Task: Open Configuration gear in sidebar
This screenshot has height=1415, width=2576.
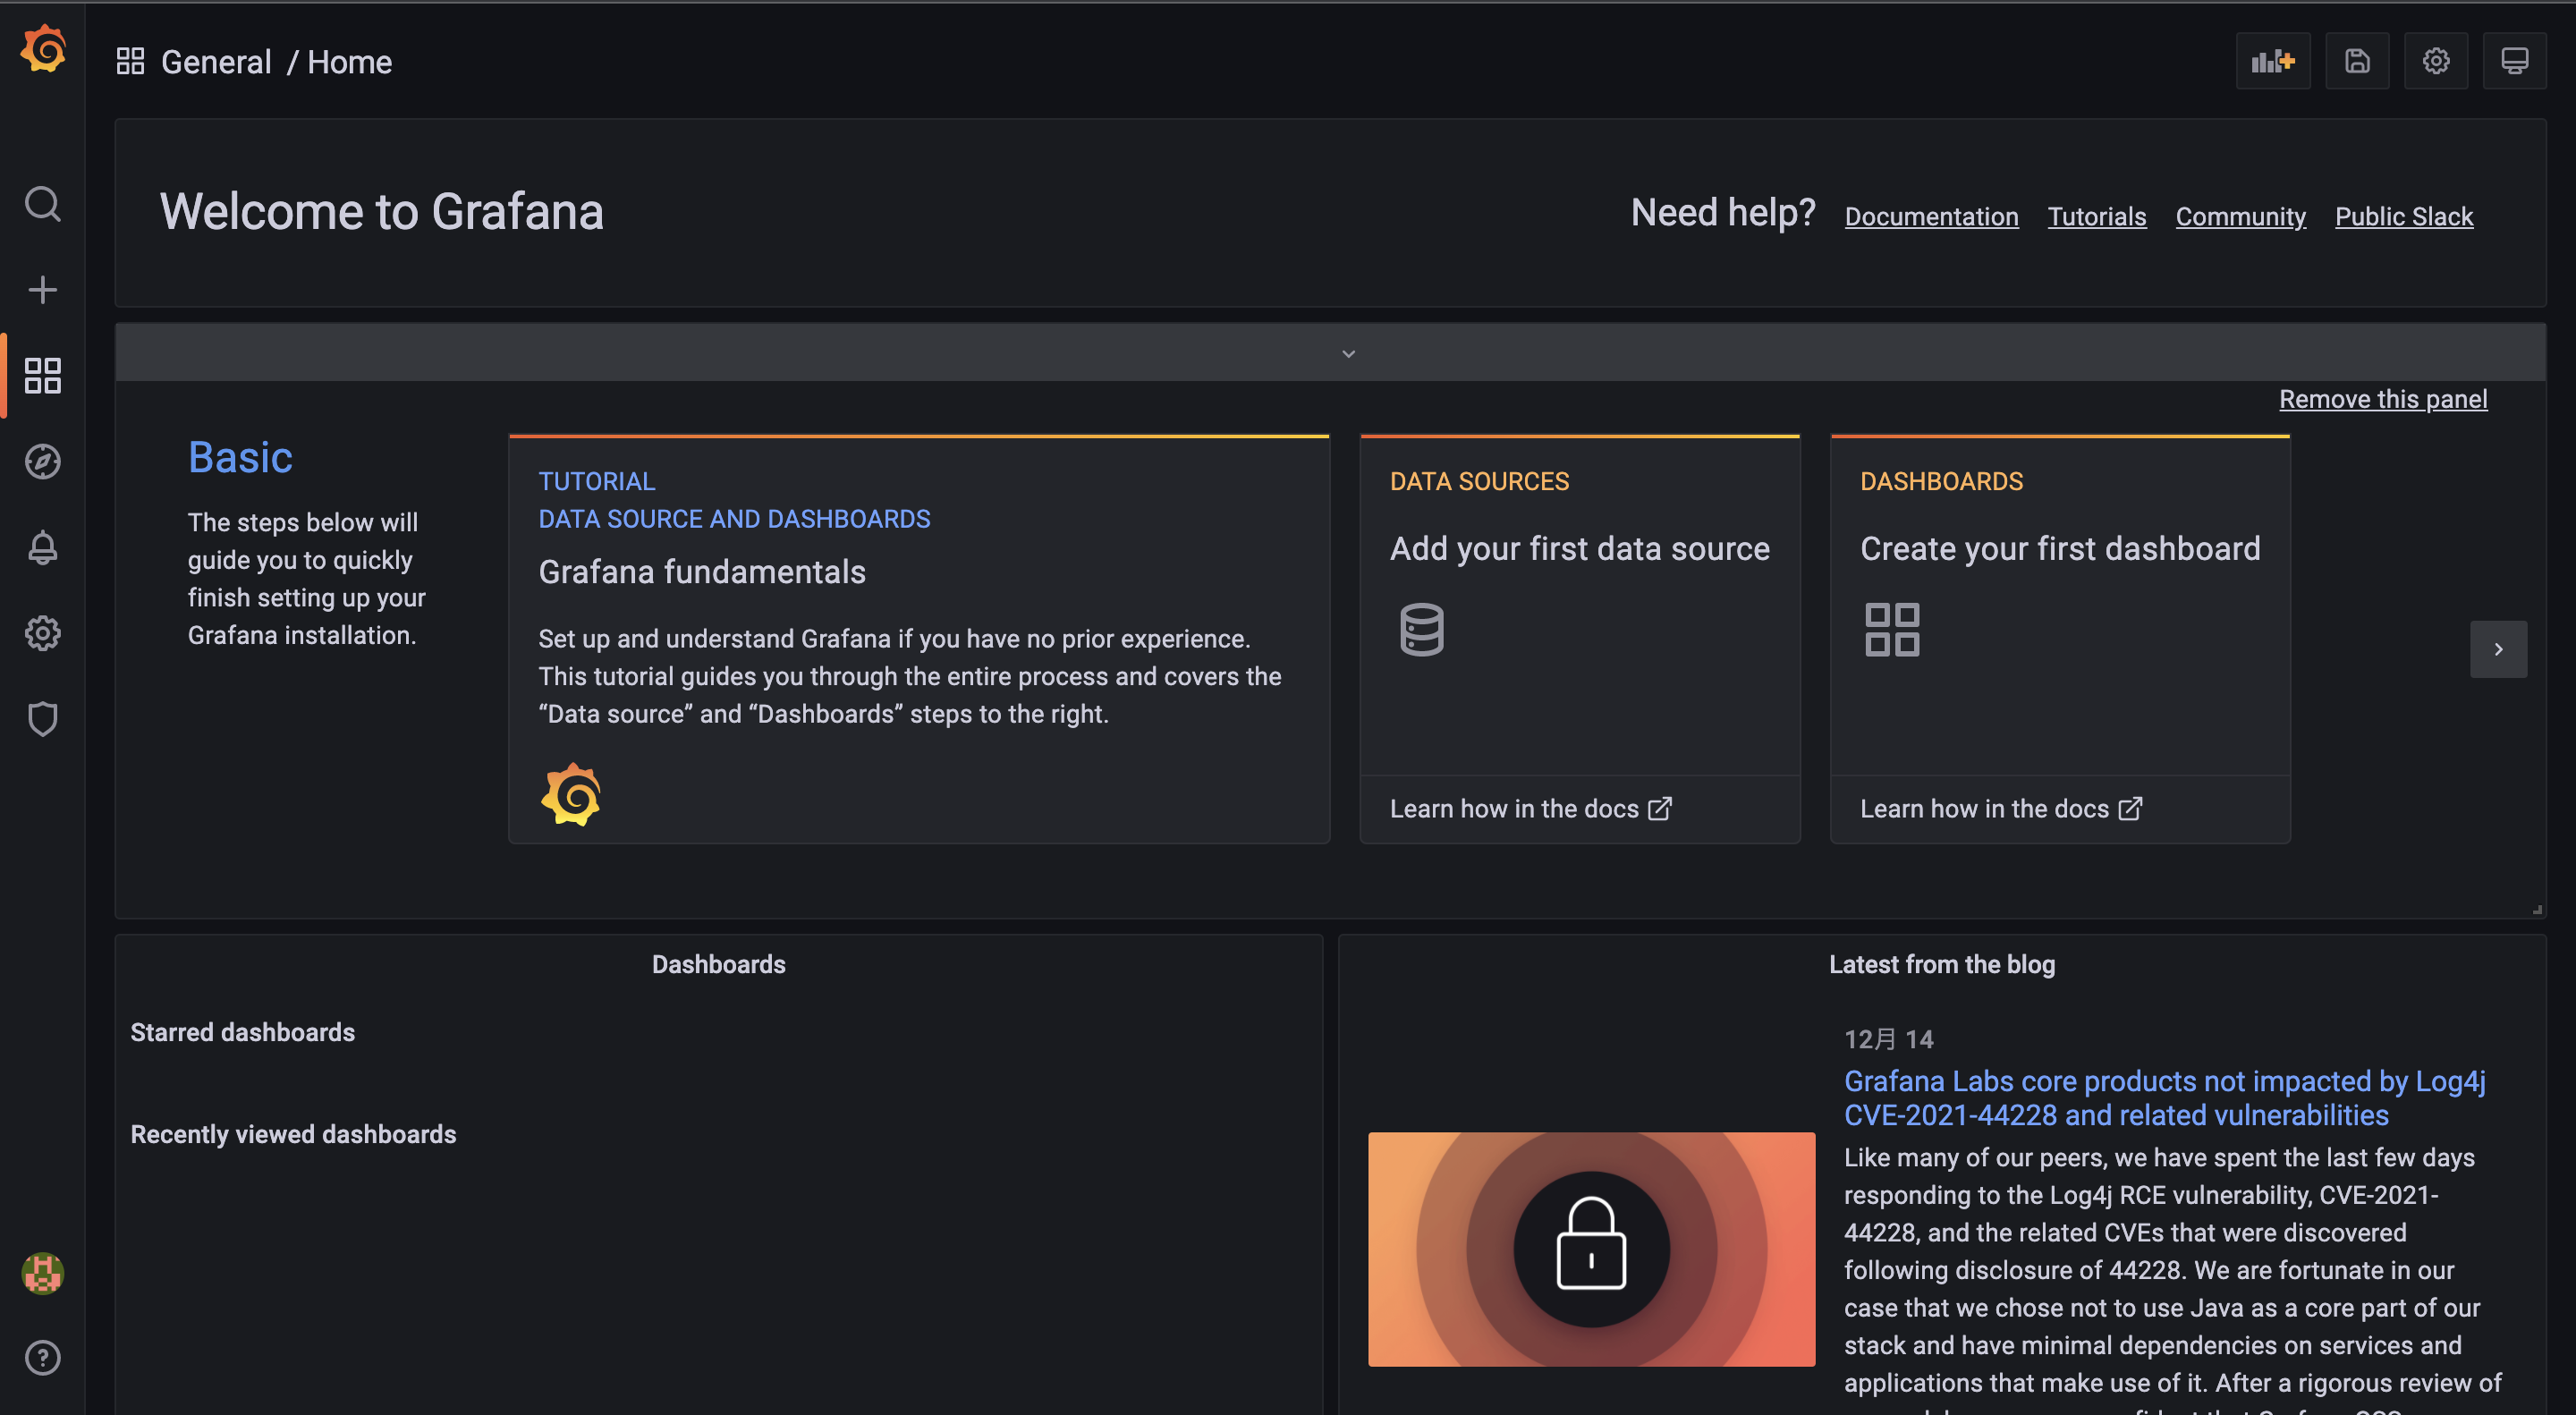Action: pyautogui.click(x=43, y=633)
